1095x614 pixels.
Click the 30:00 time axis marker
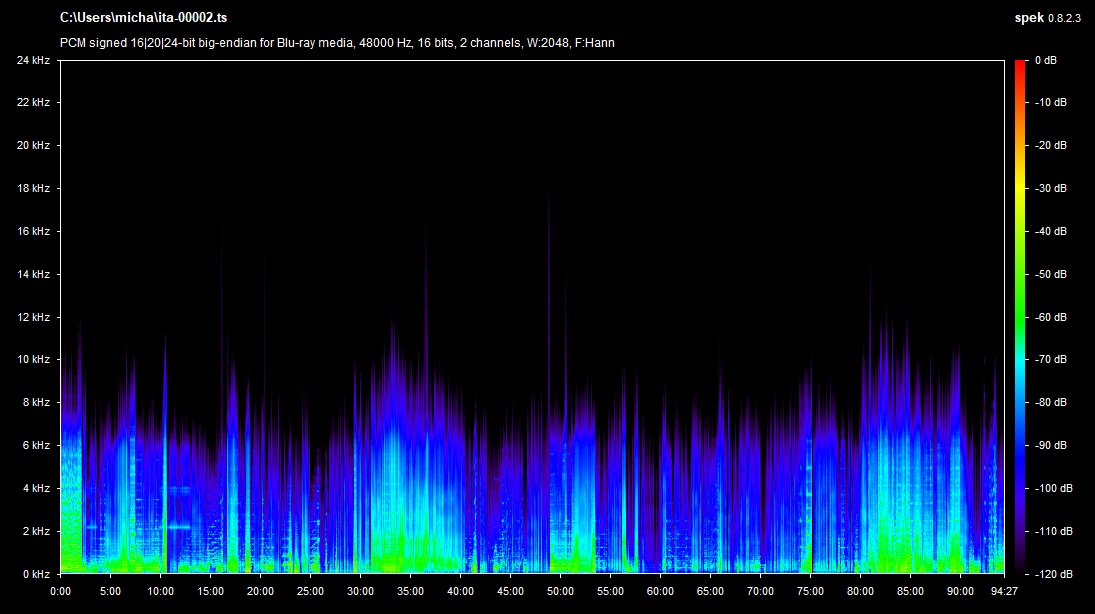360,590
